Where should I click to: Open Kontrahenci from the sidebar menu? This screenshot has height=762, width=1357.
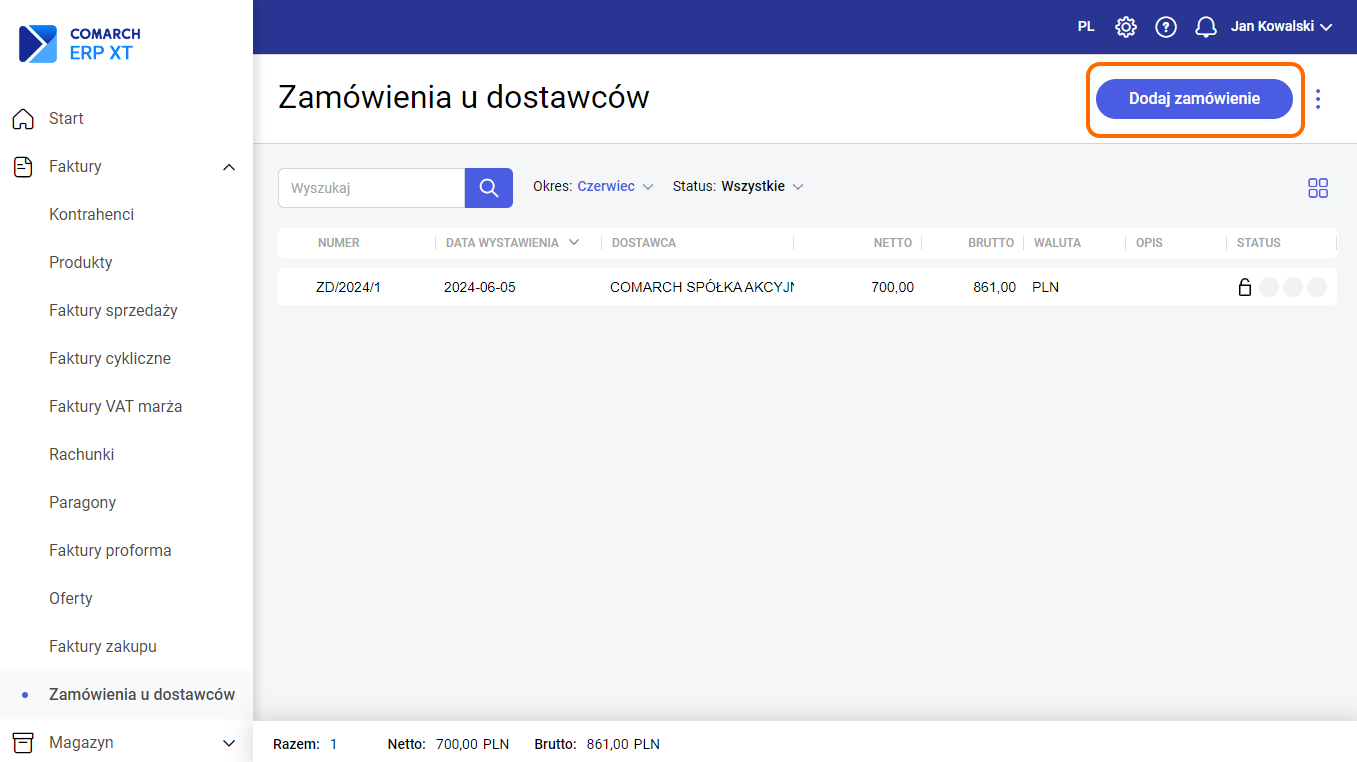click(x=91, y=215)
